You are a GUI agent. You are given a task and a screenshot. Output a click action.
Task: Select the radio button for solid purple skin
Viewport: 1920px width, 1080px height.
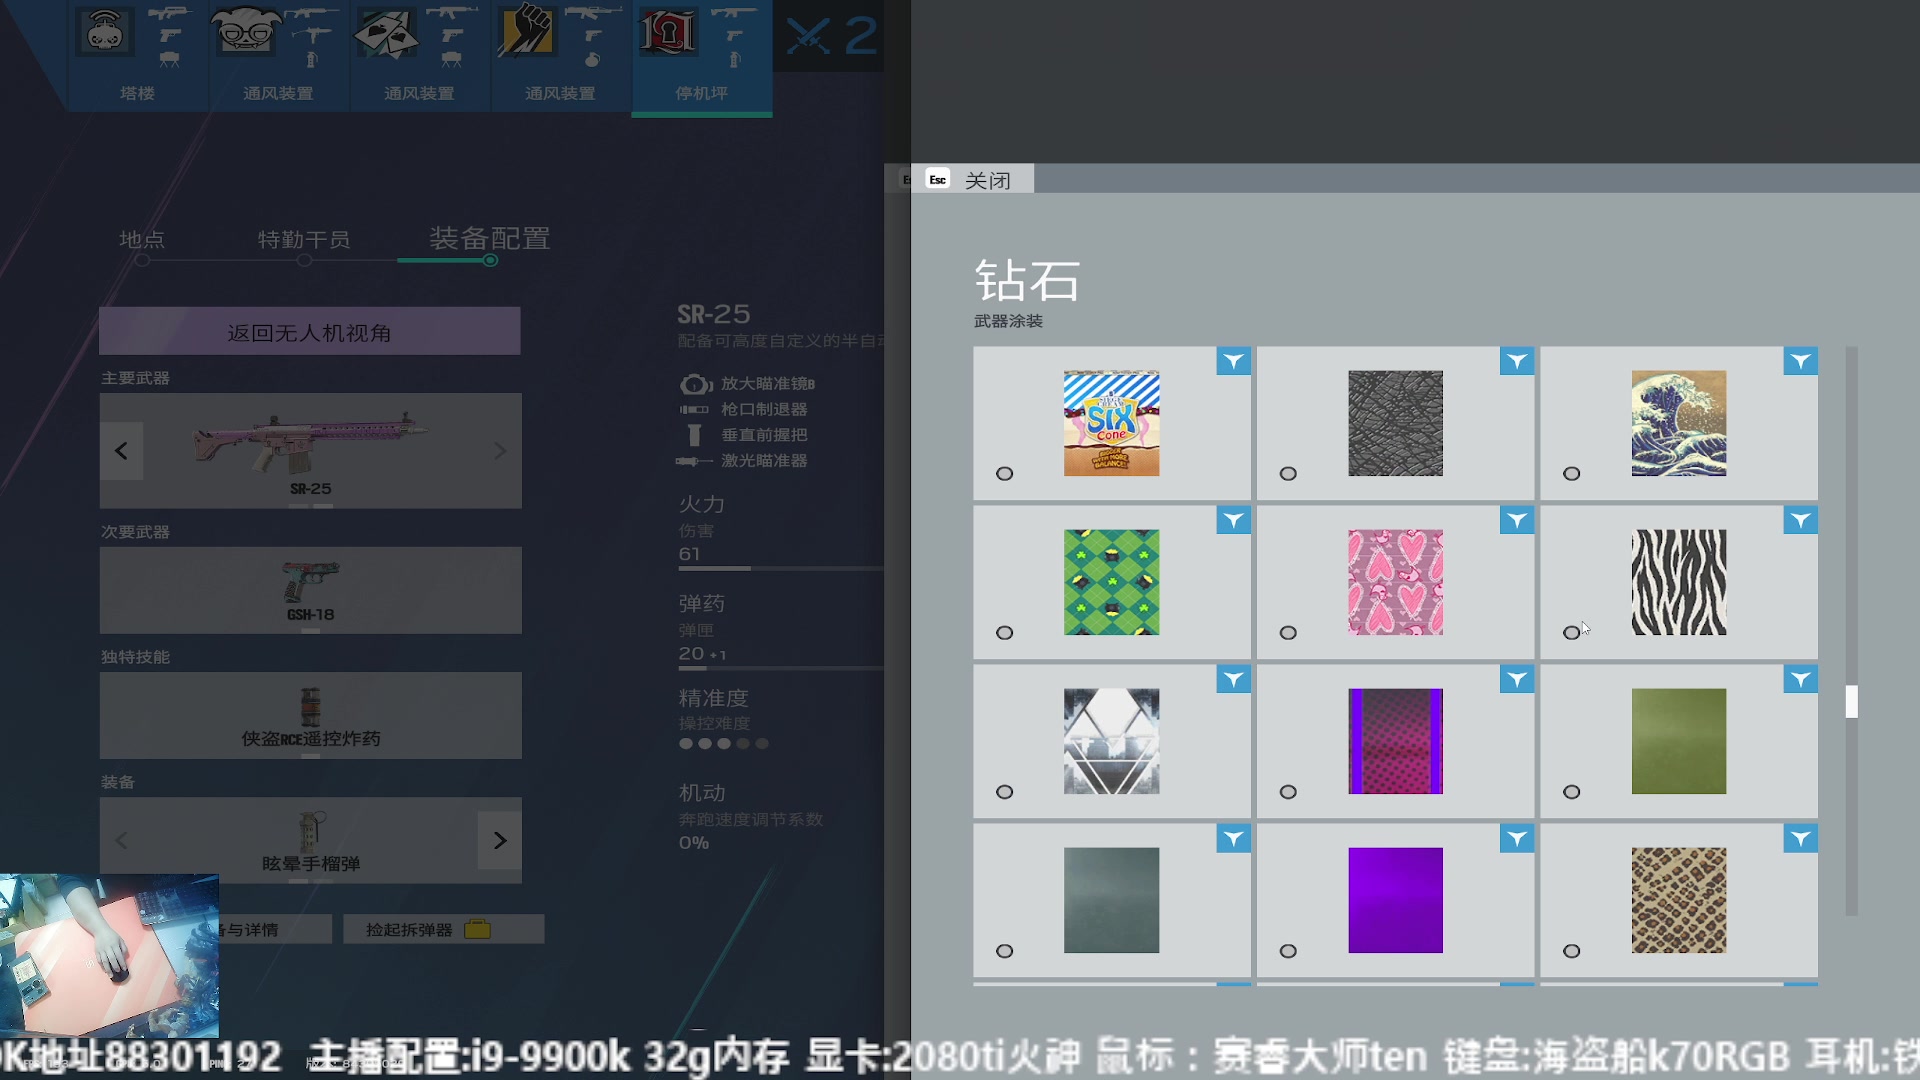1288,951
